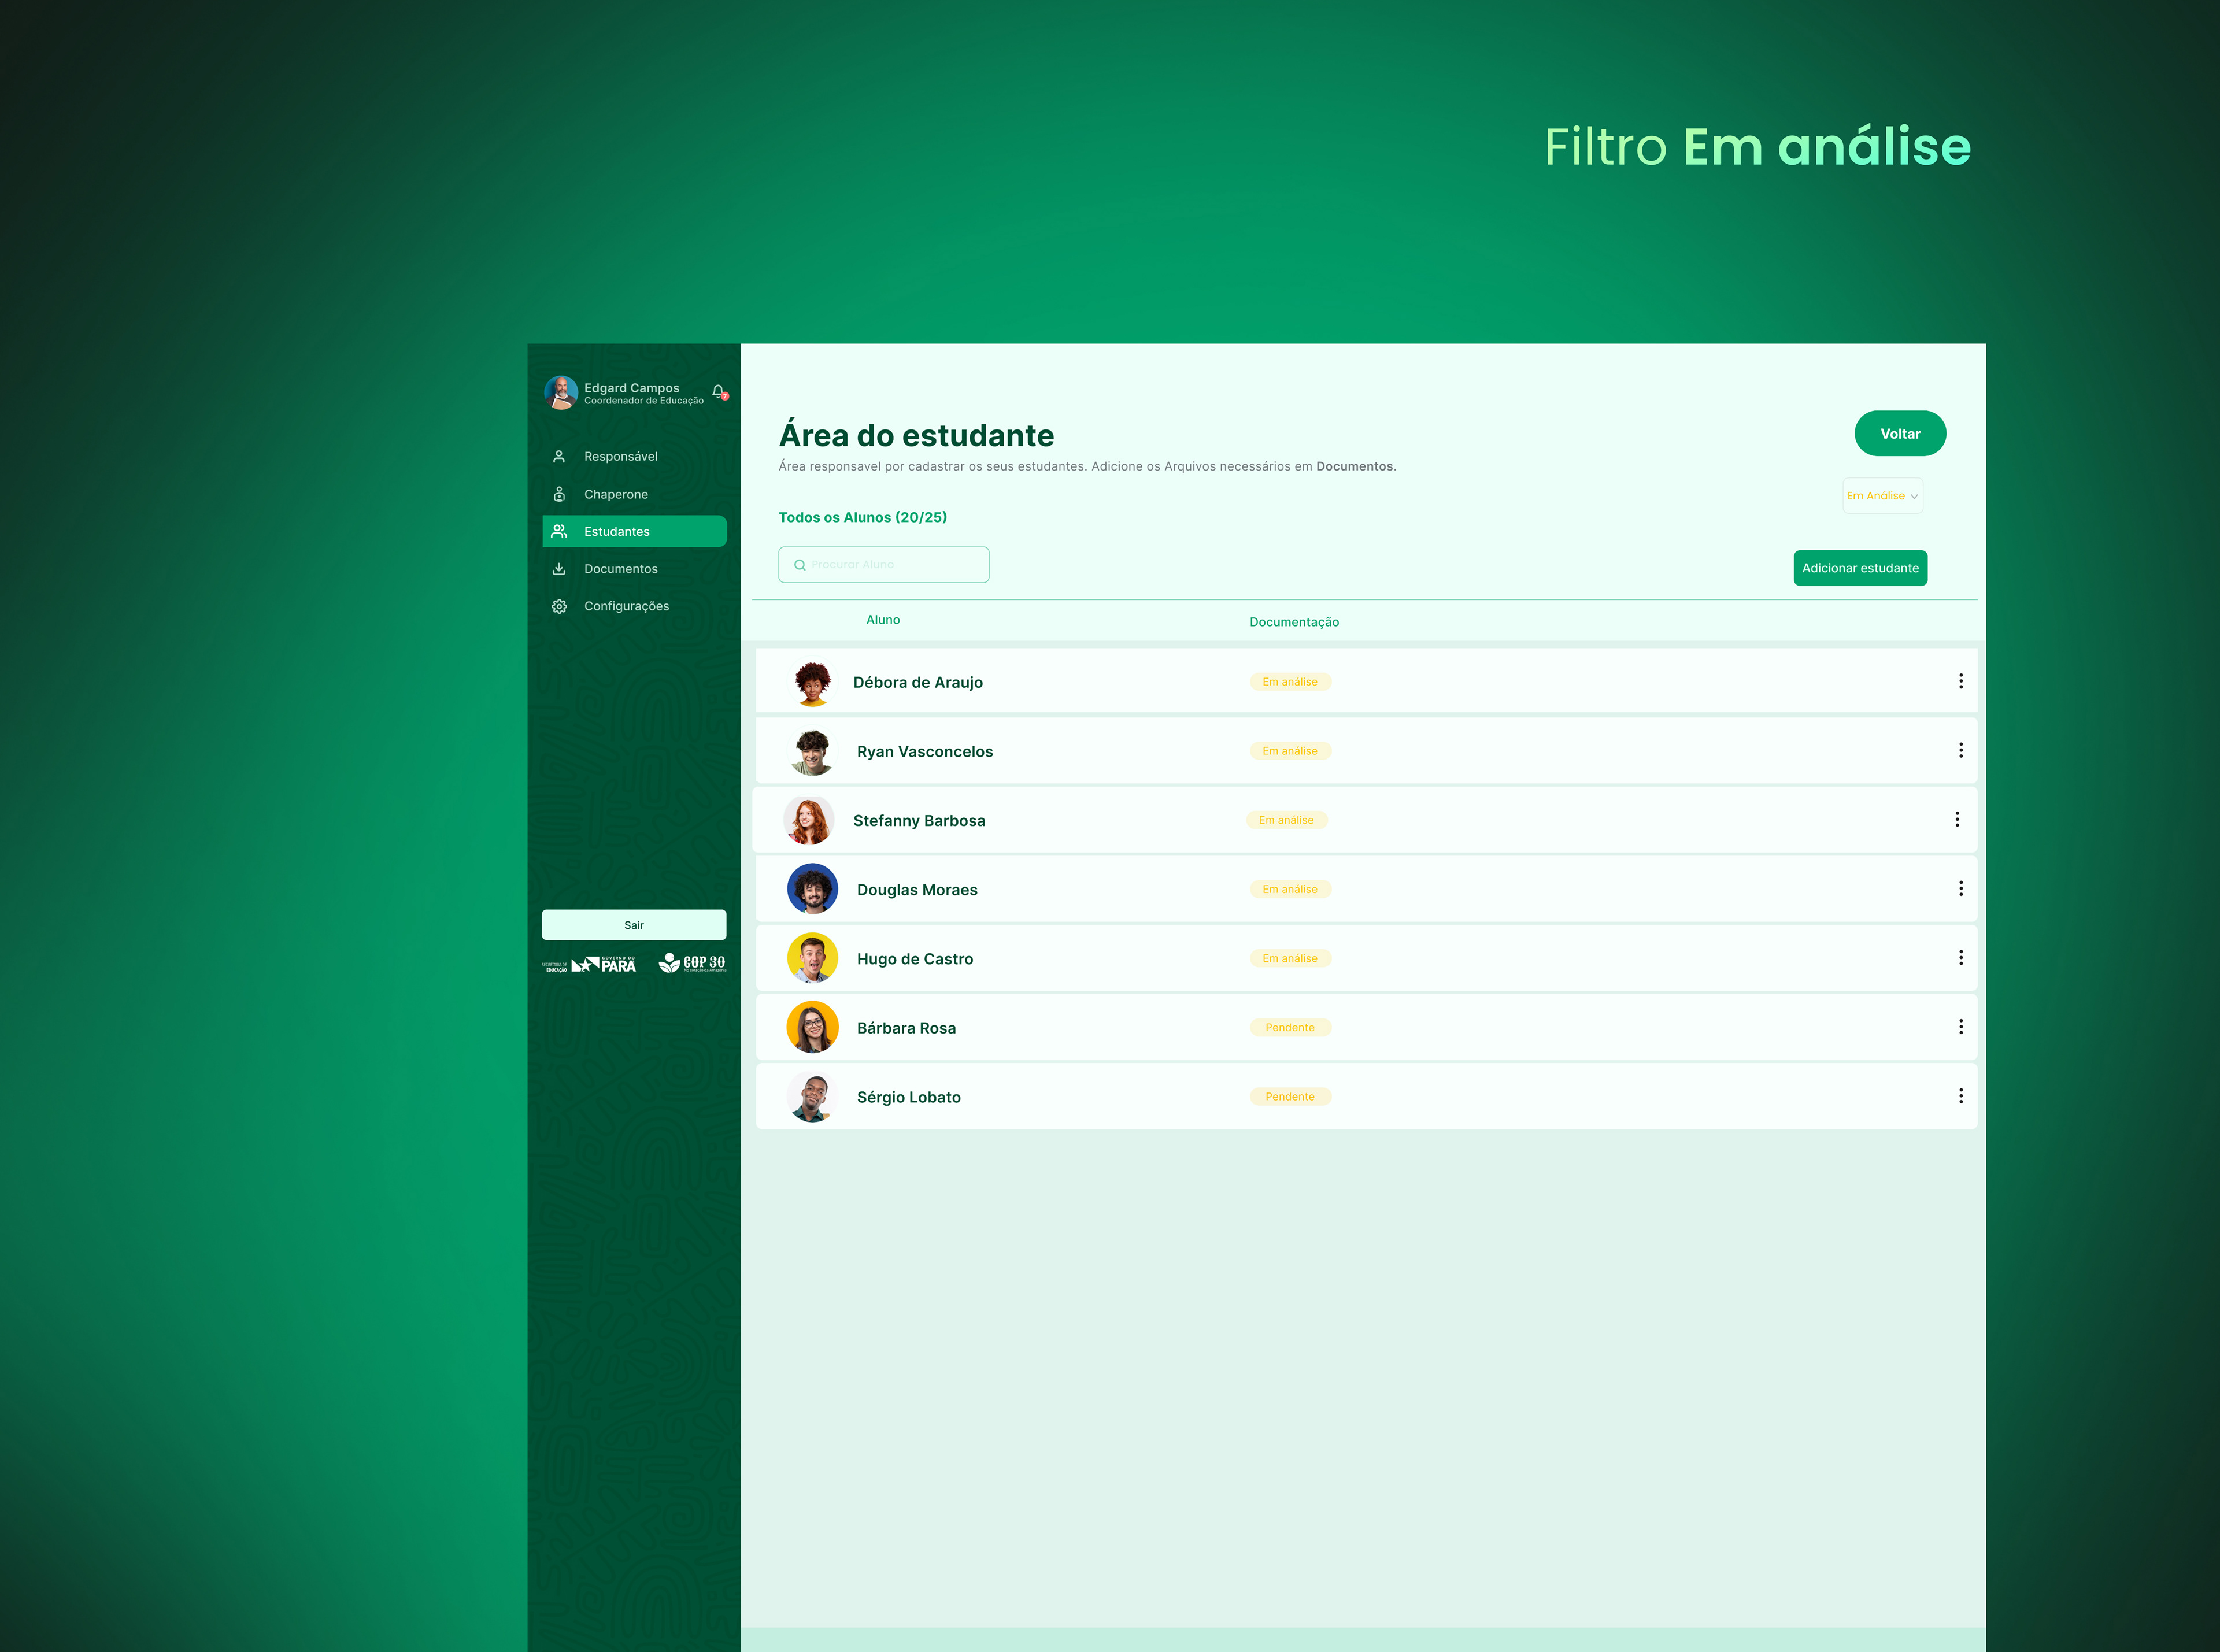Click the Sair logout button

point(633,925)
